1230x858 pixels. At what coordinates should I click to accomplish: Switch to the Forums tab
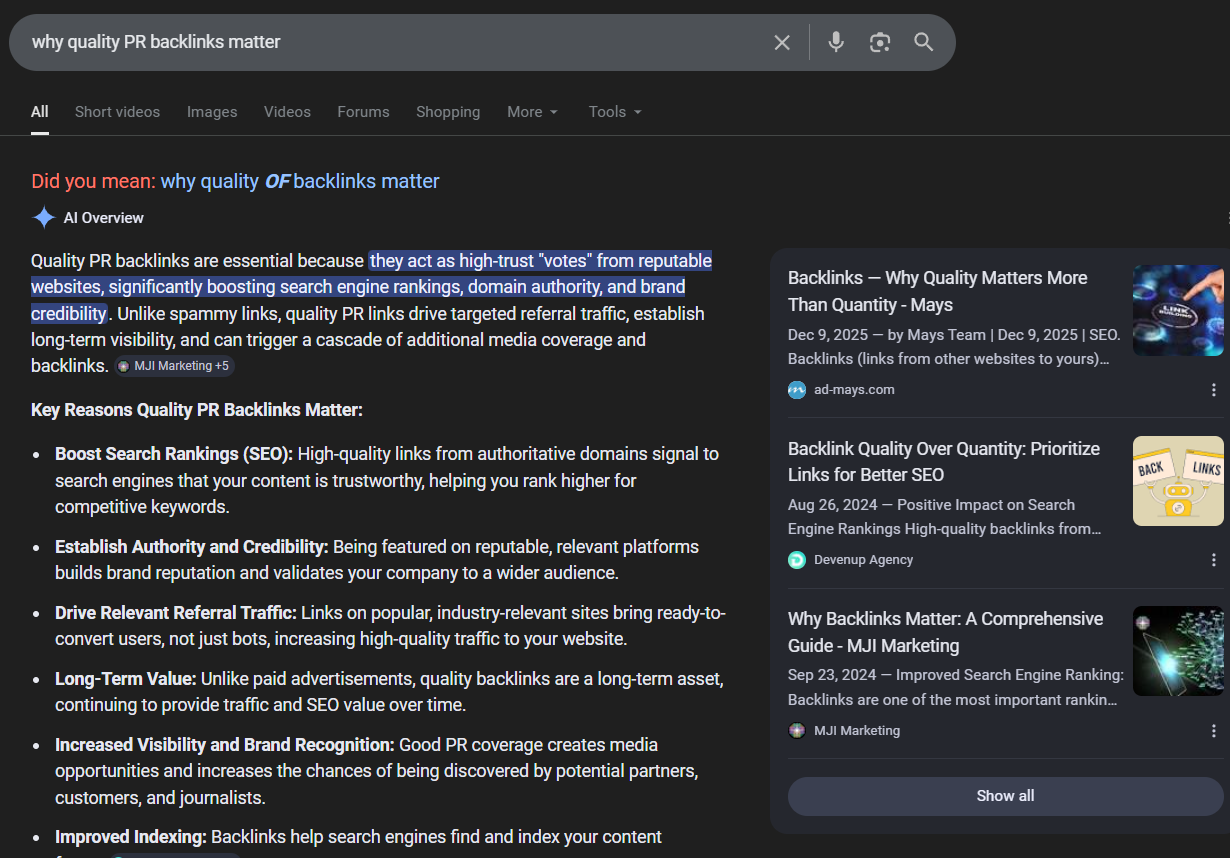coord(363,112)
